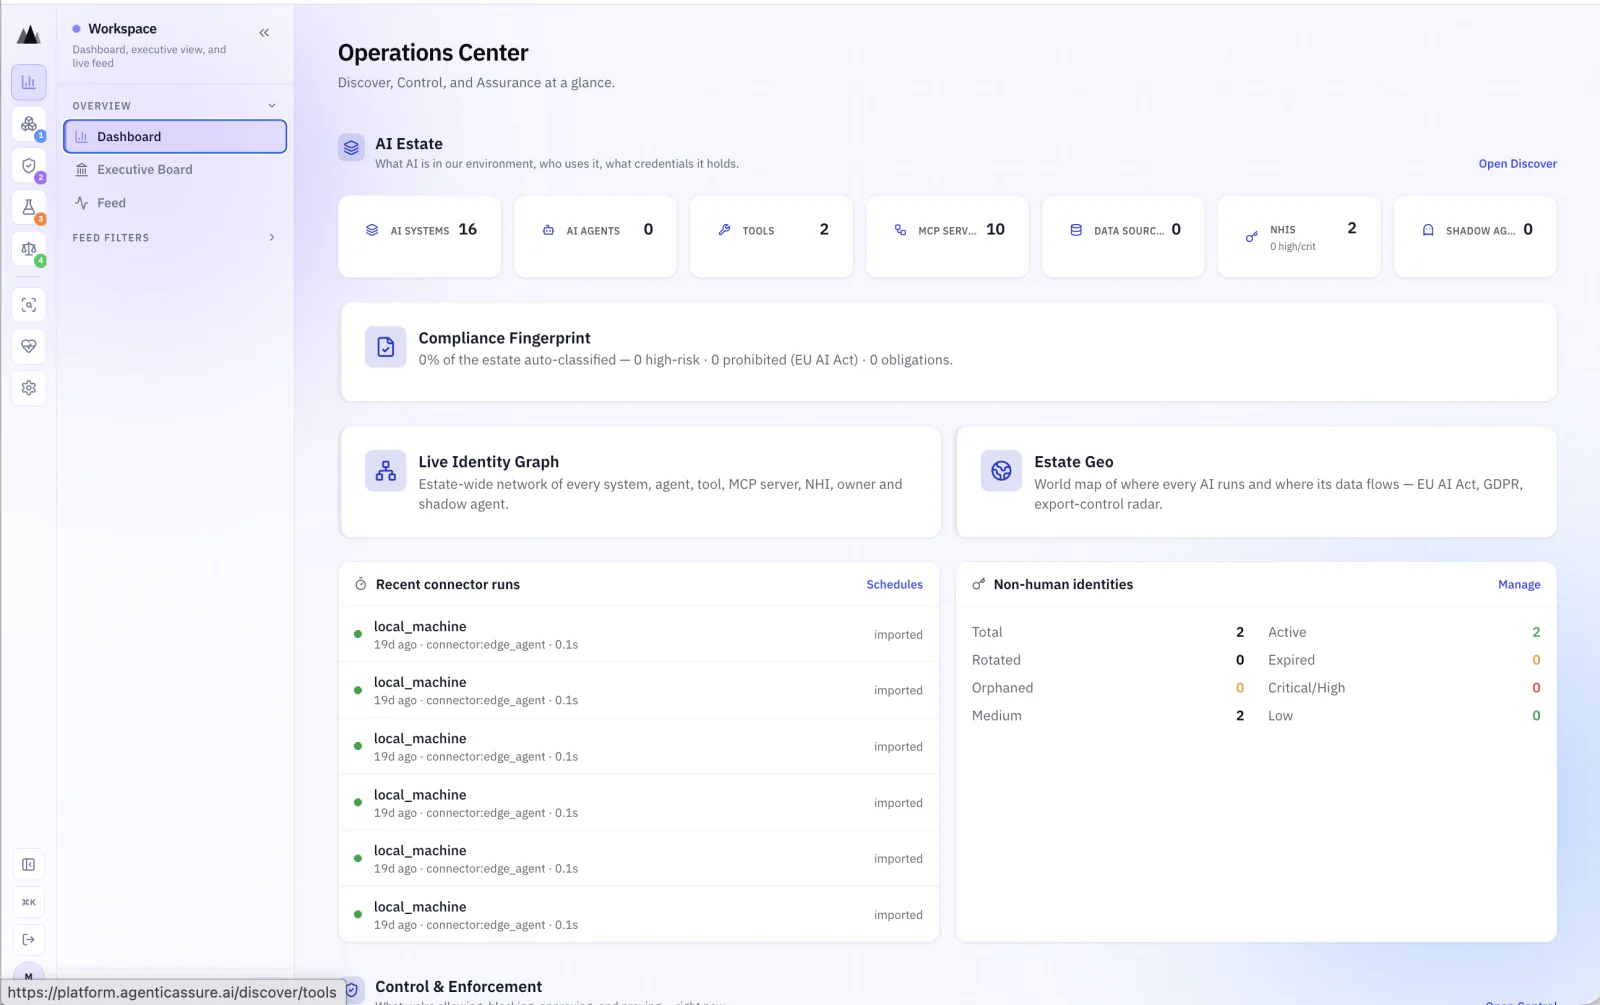Open the Compliance Fingerprint card title
1600x1005 pixels.
[x=504, y=338]
